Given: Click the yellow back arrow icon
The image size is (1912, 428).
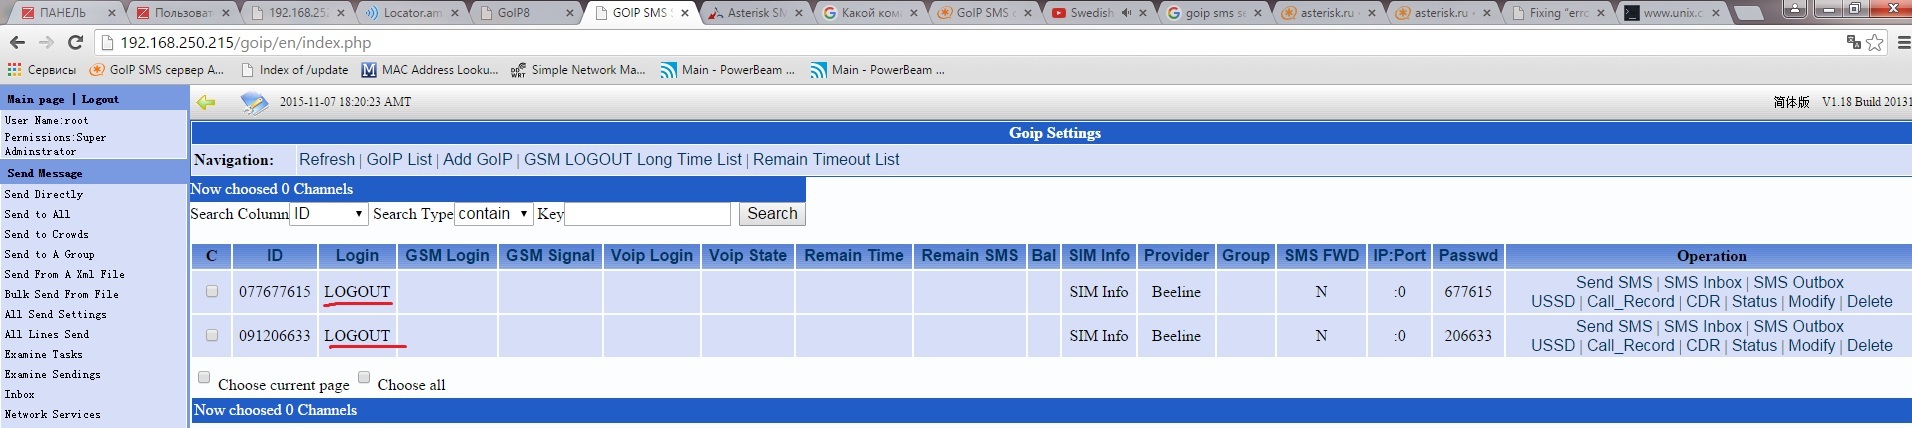Looking at the screenshot, I should click(x=206, y=102).
